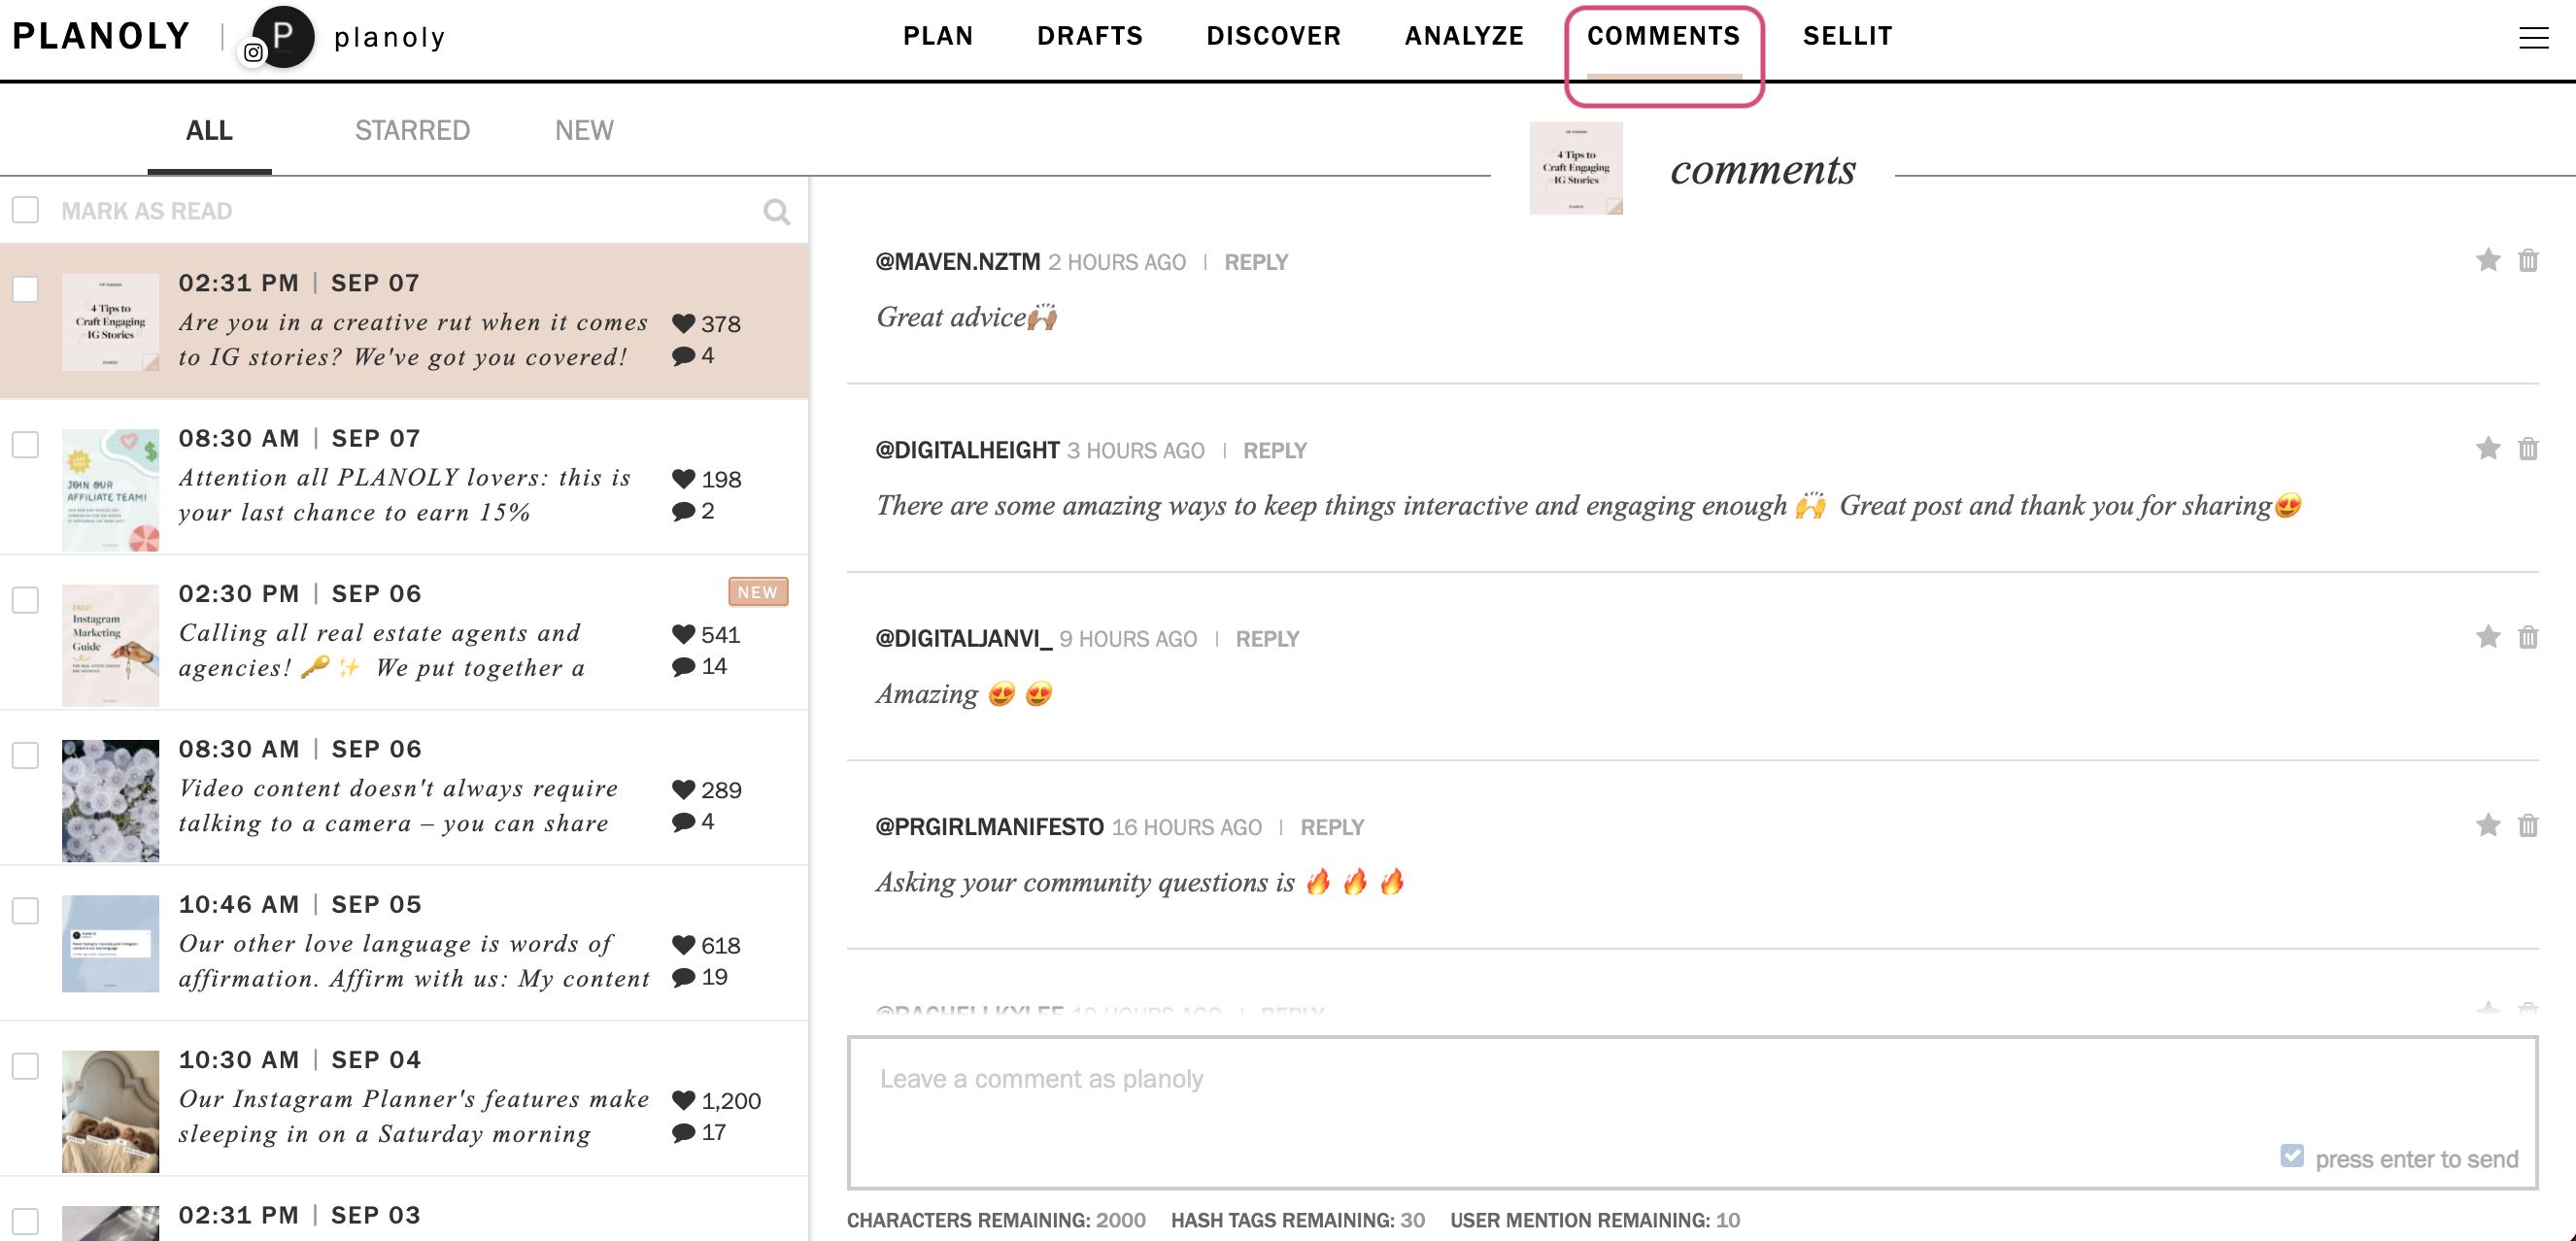This screenshot has height=1241, width=2576.
Task: Open the 10:46 AM Sep 05 post thumbnail
Action: [x=110, y=943]
